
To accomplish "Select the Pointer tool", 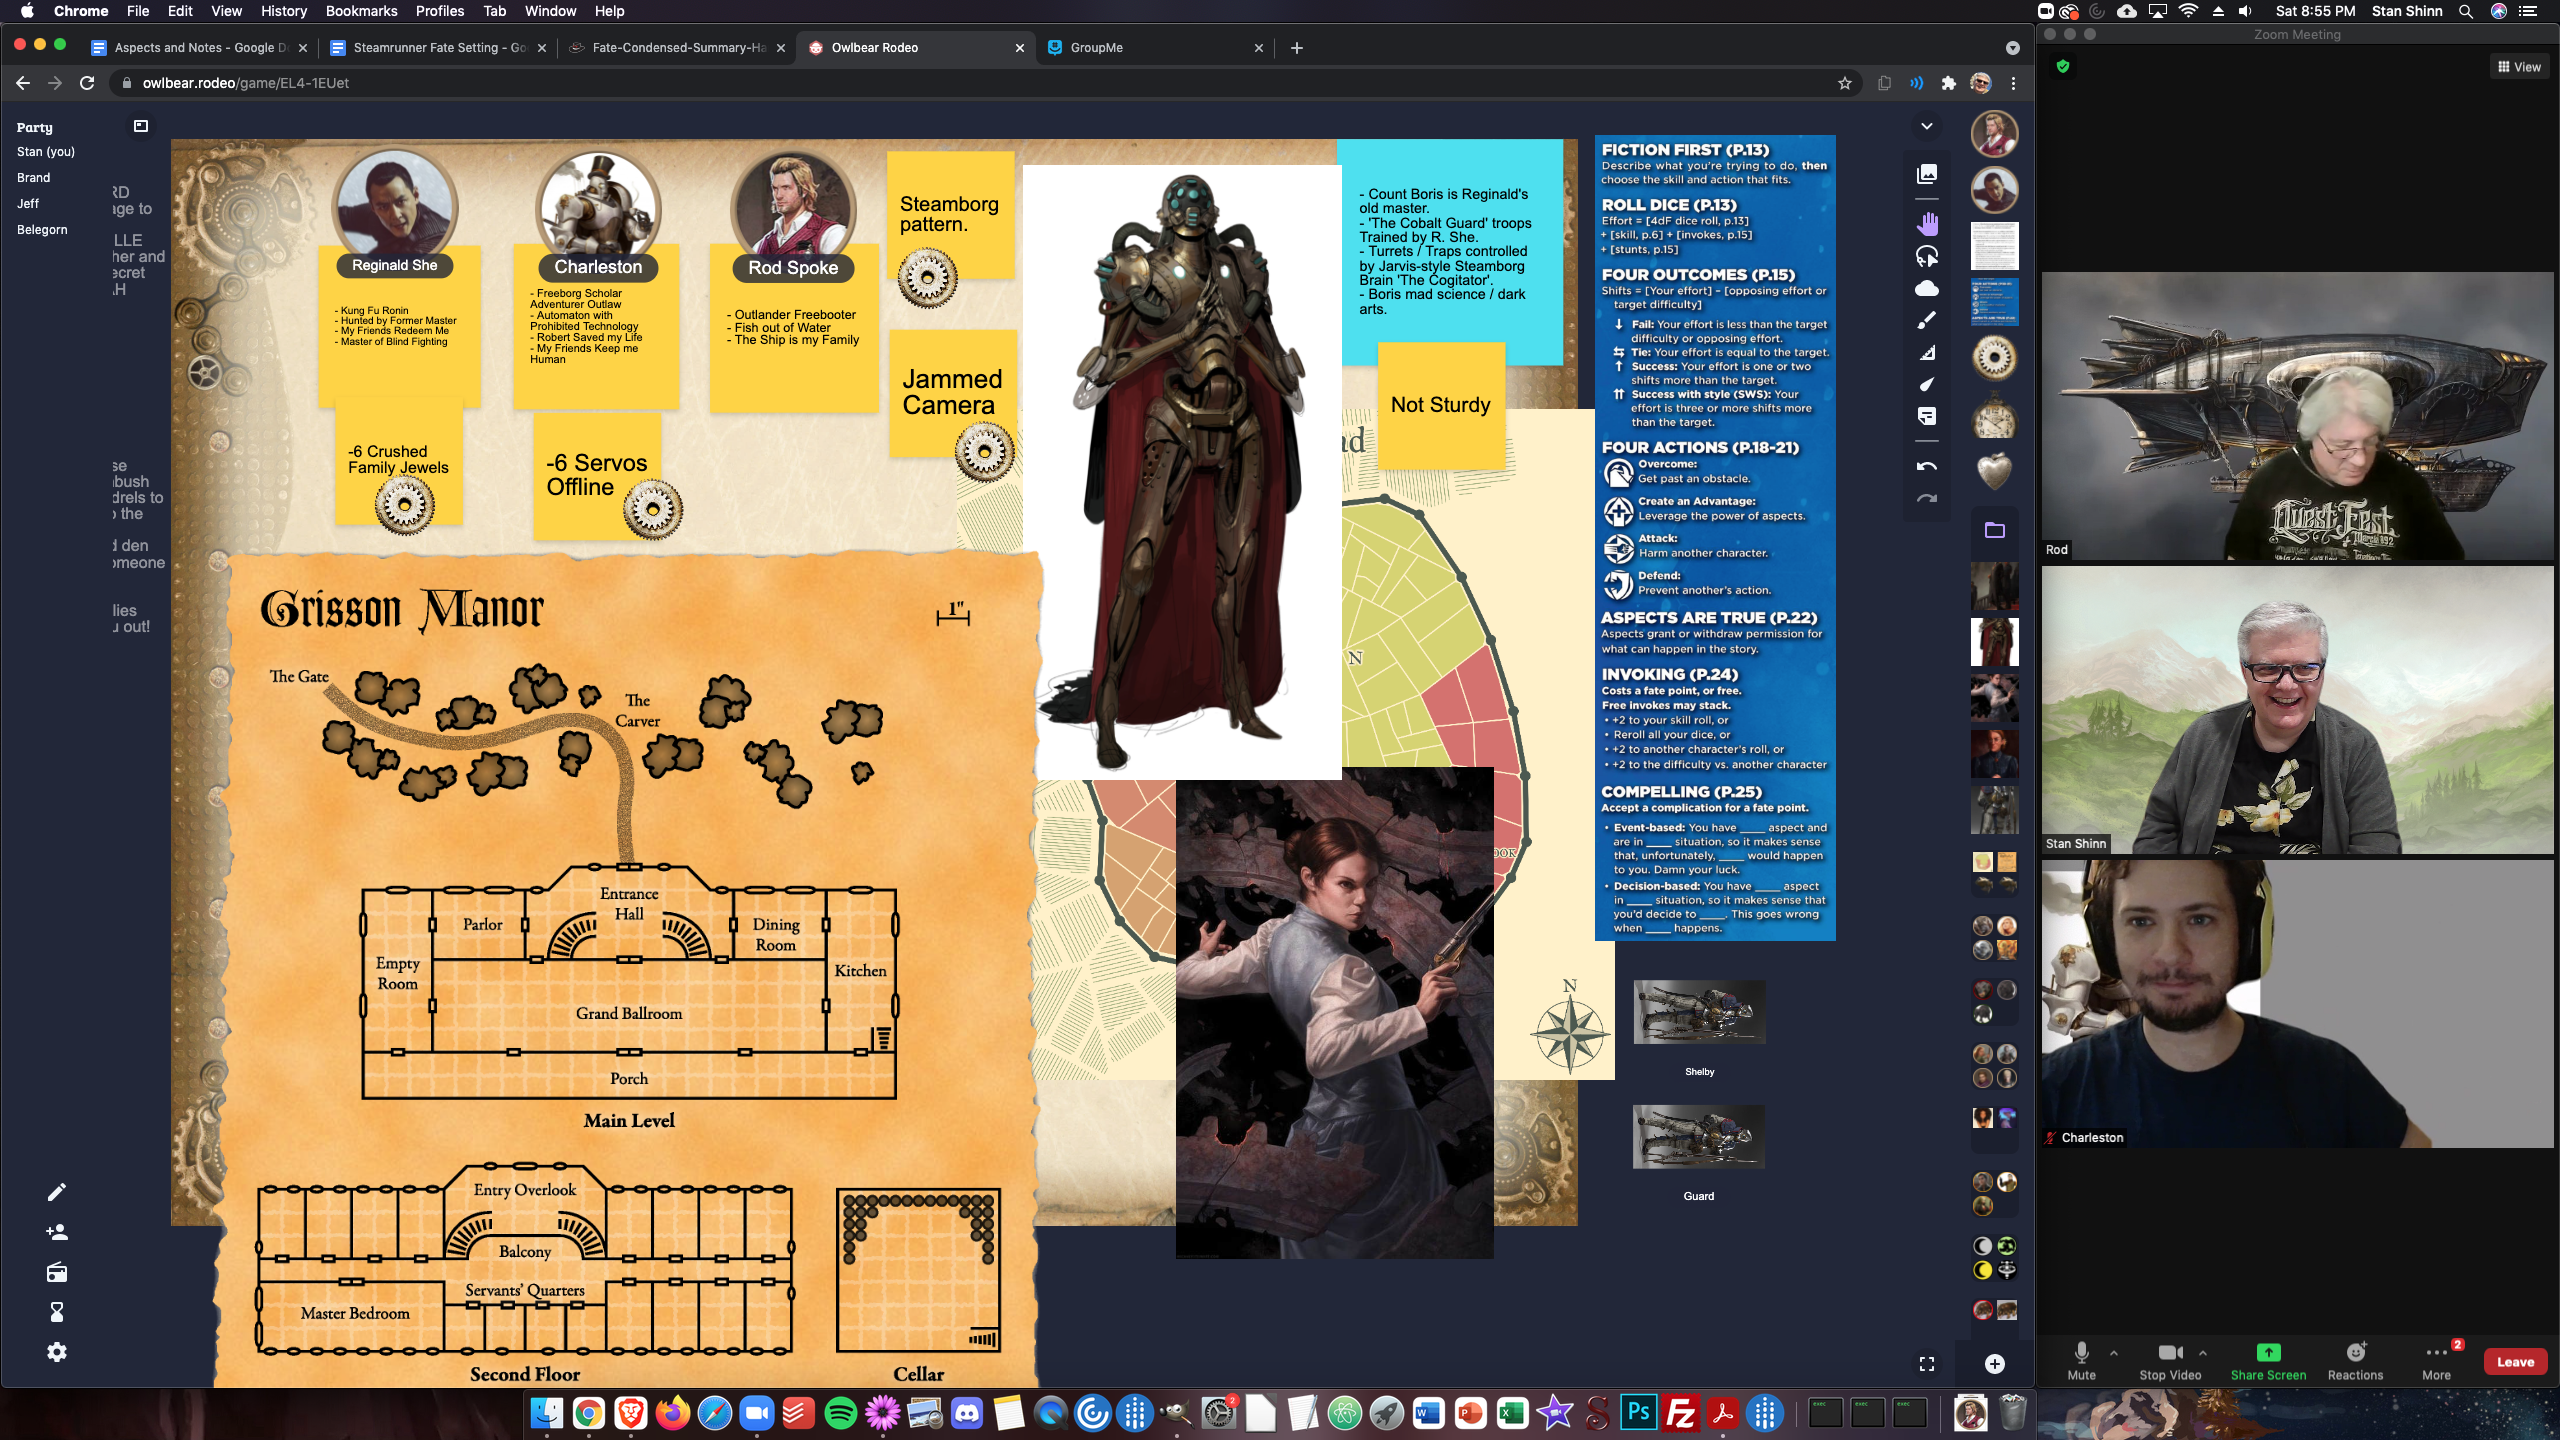I will (x=1926, y=385).
